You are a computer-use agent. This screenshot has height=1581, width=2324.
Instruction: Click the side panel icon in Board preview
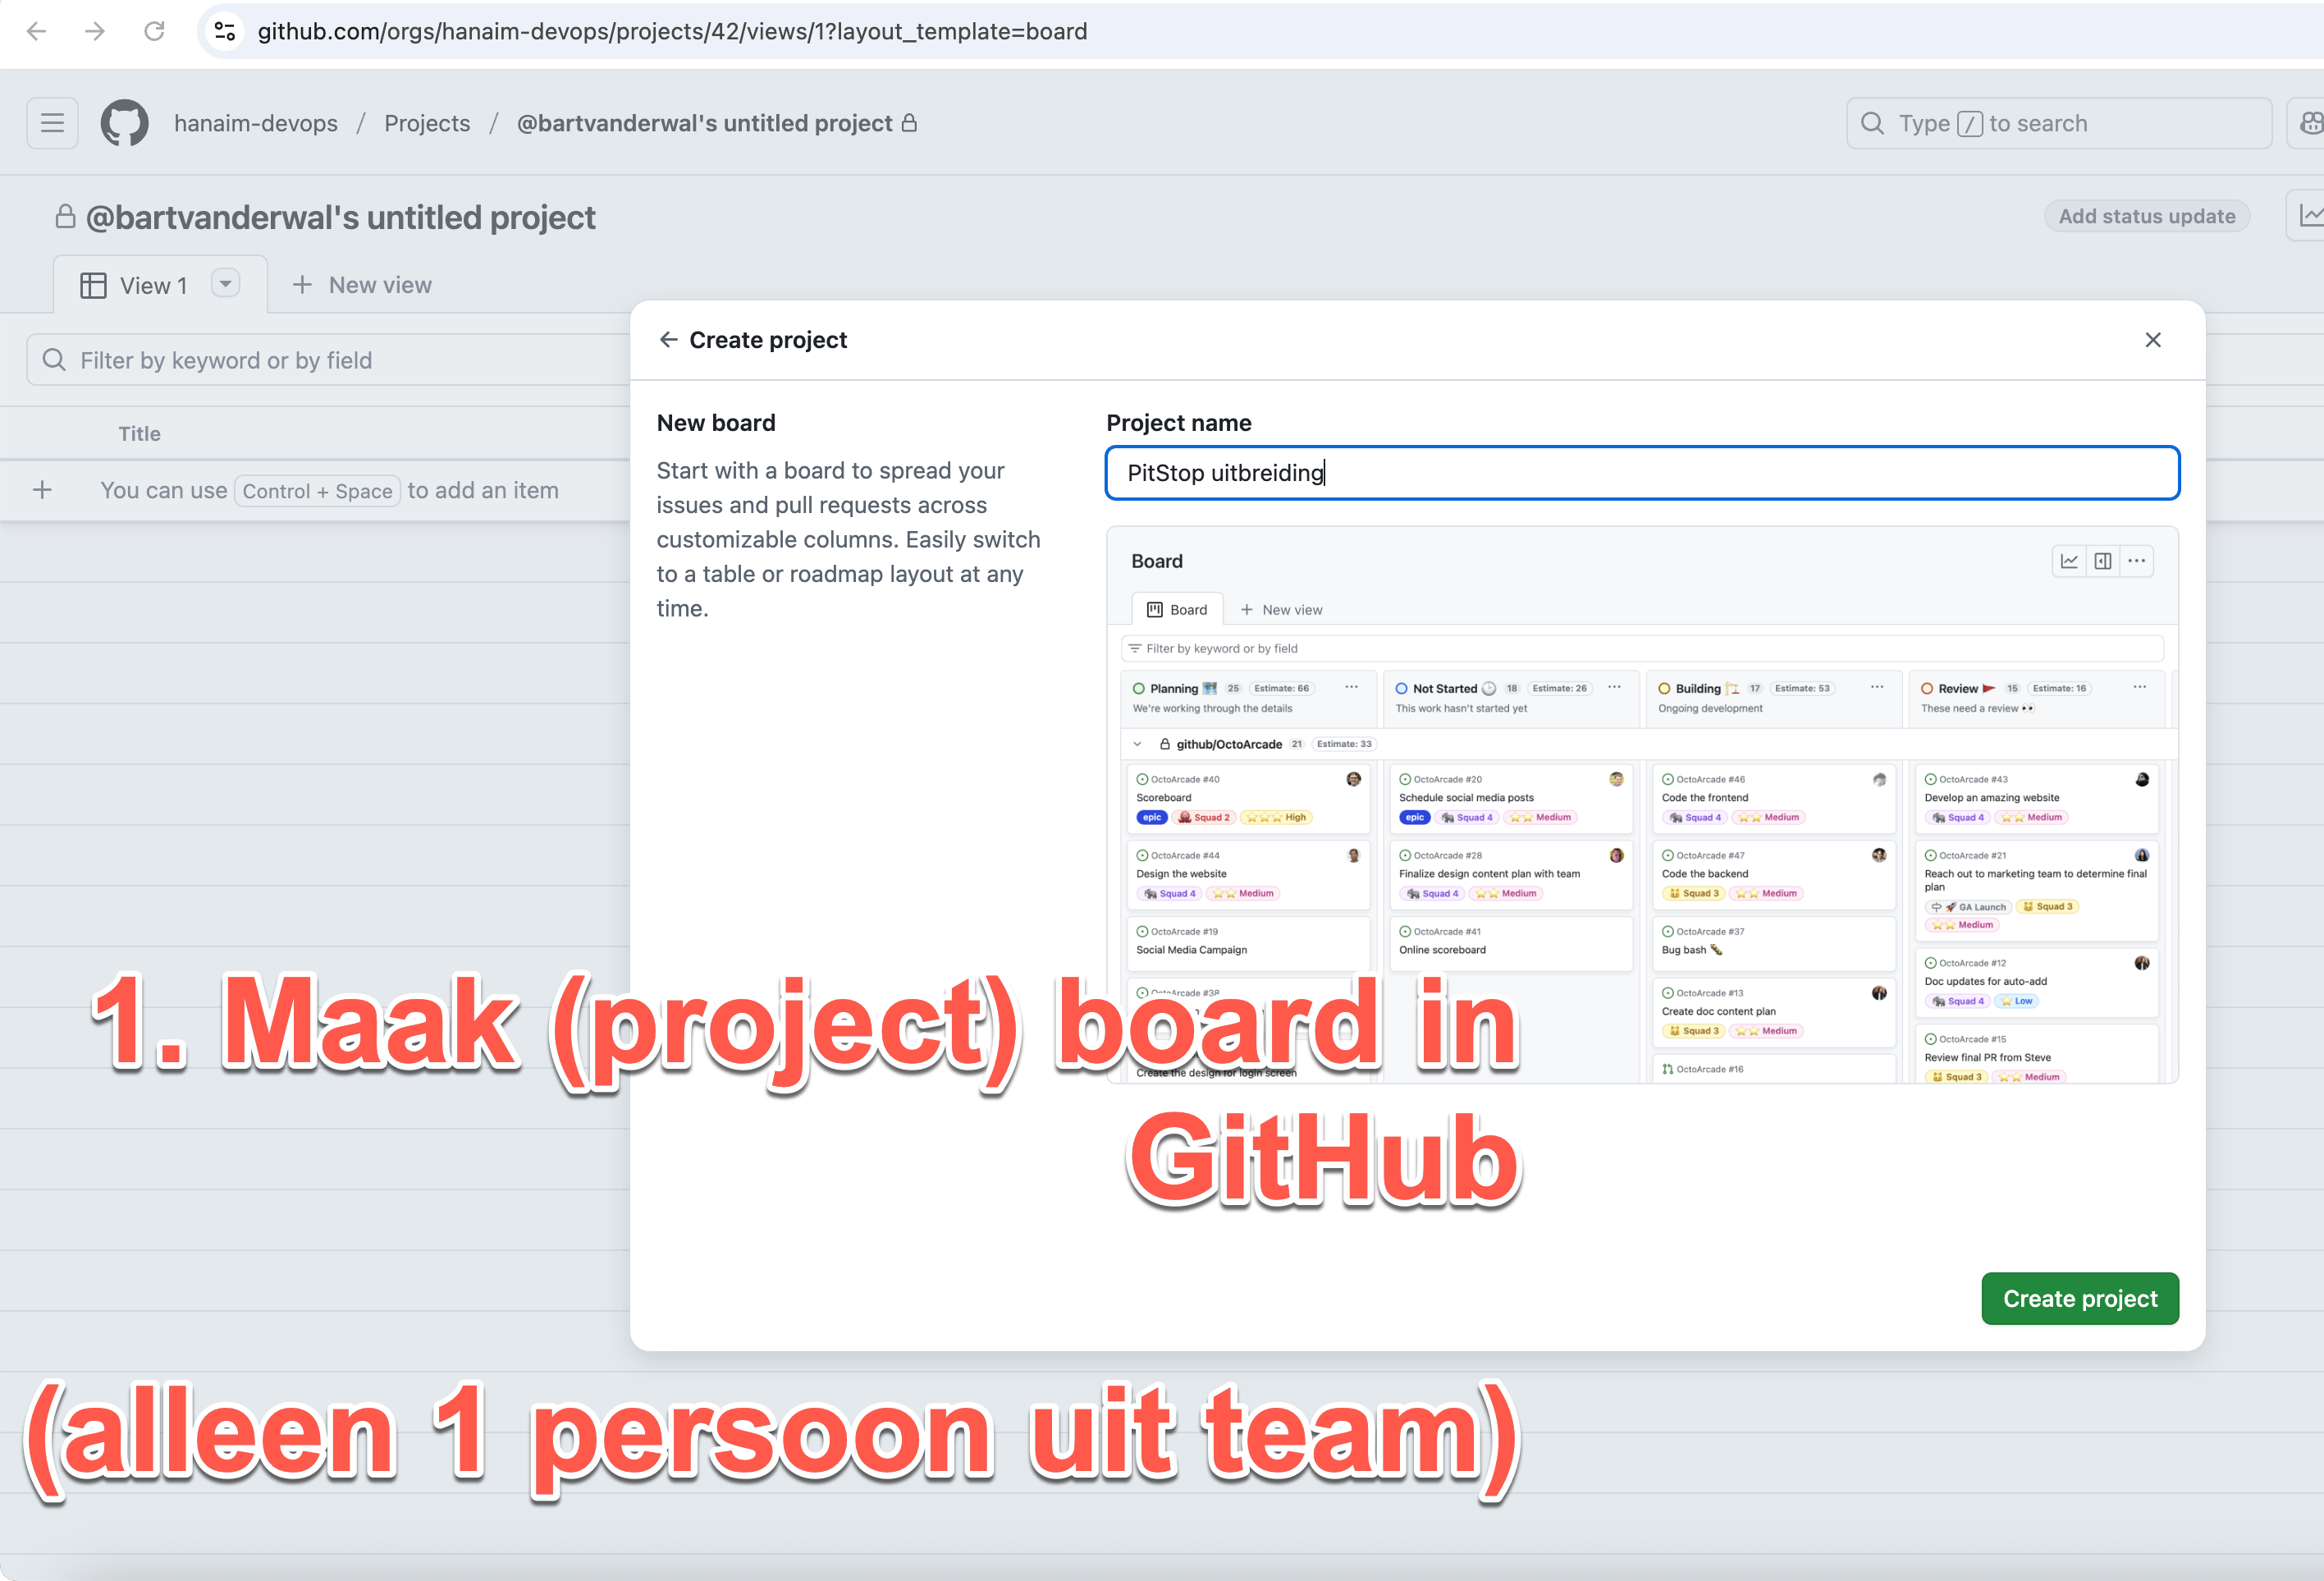pos(2103,561)
